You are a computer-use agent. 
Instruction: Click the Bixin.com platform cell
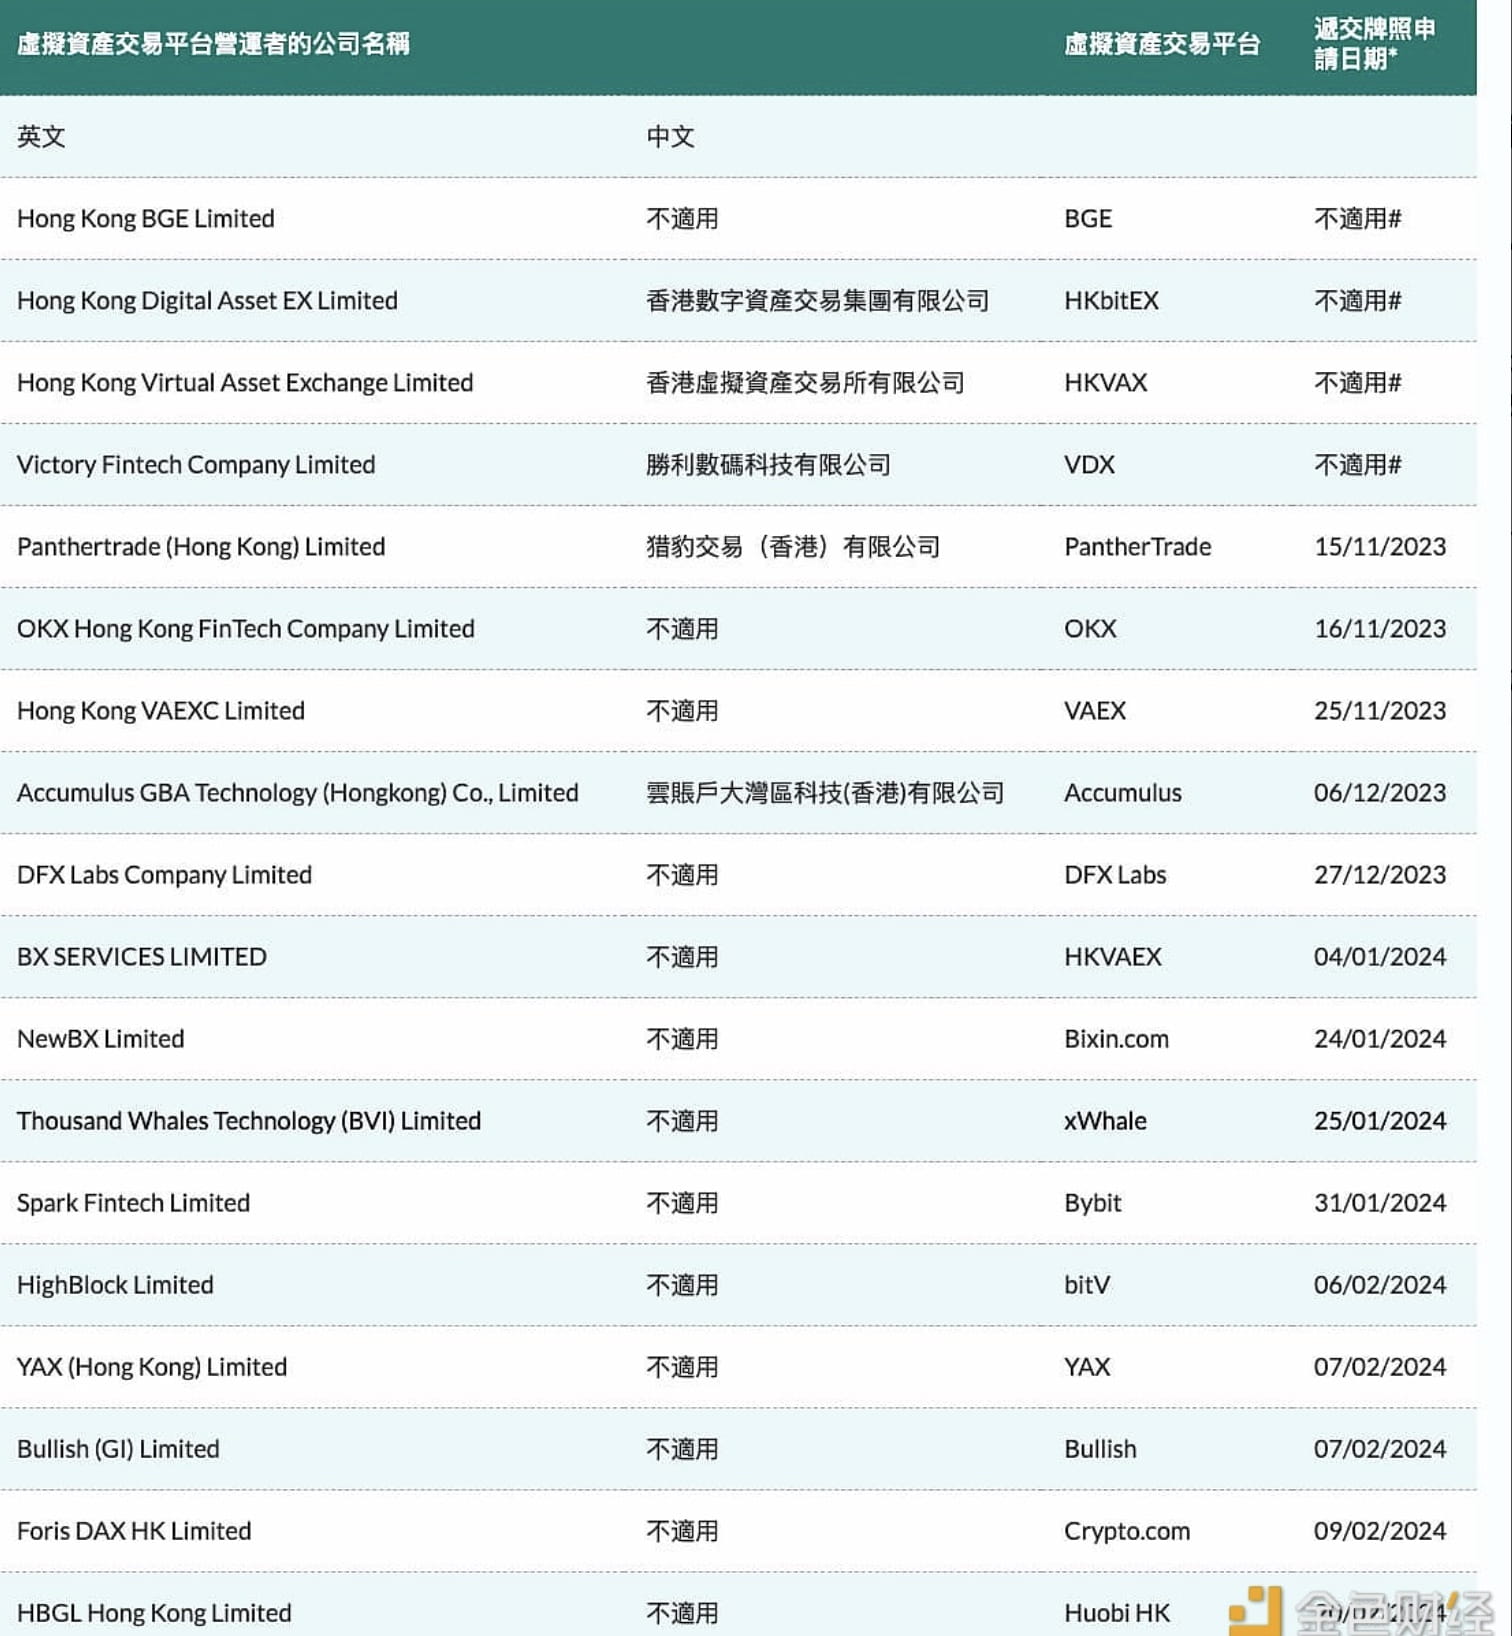pyautogui.click(x=1116, y=1039)
